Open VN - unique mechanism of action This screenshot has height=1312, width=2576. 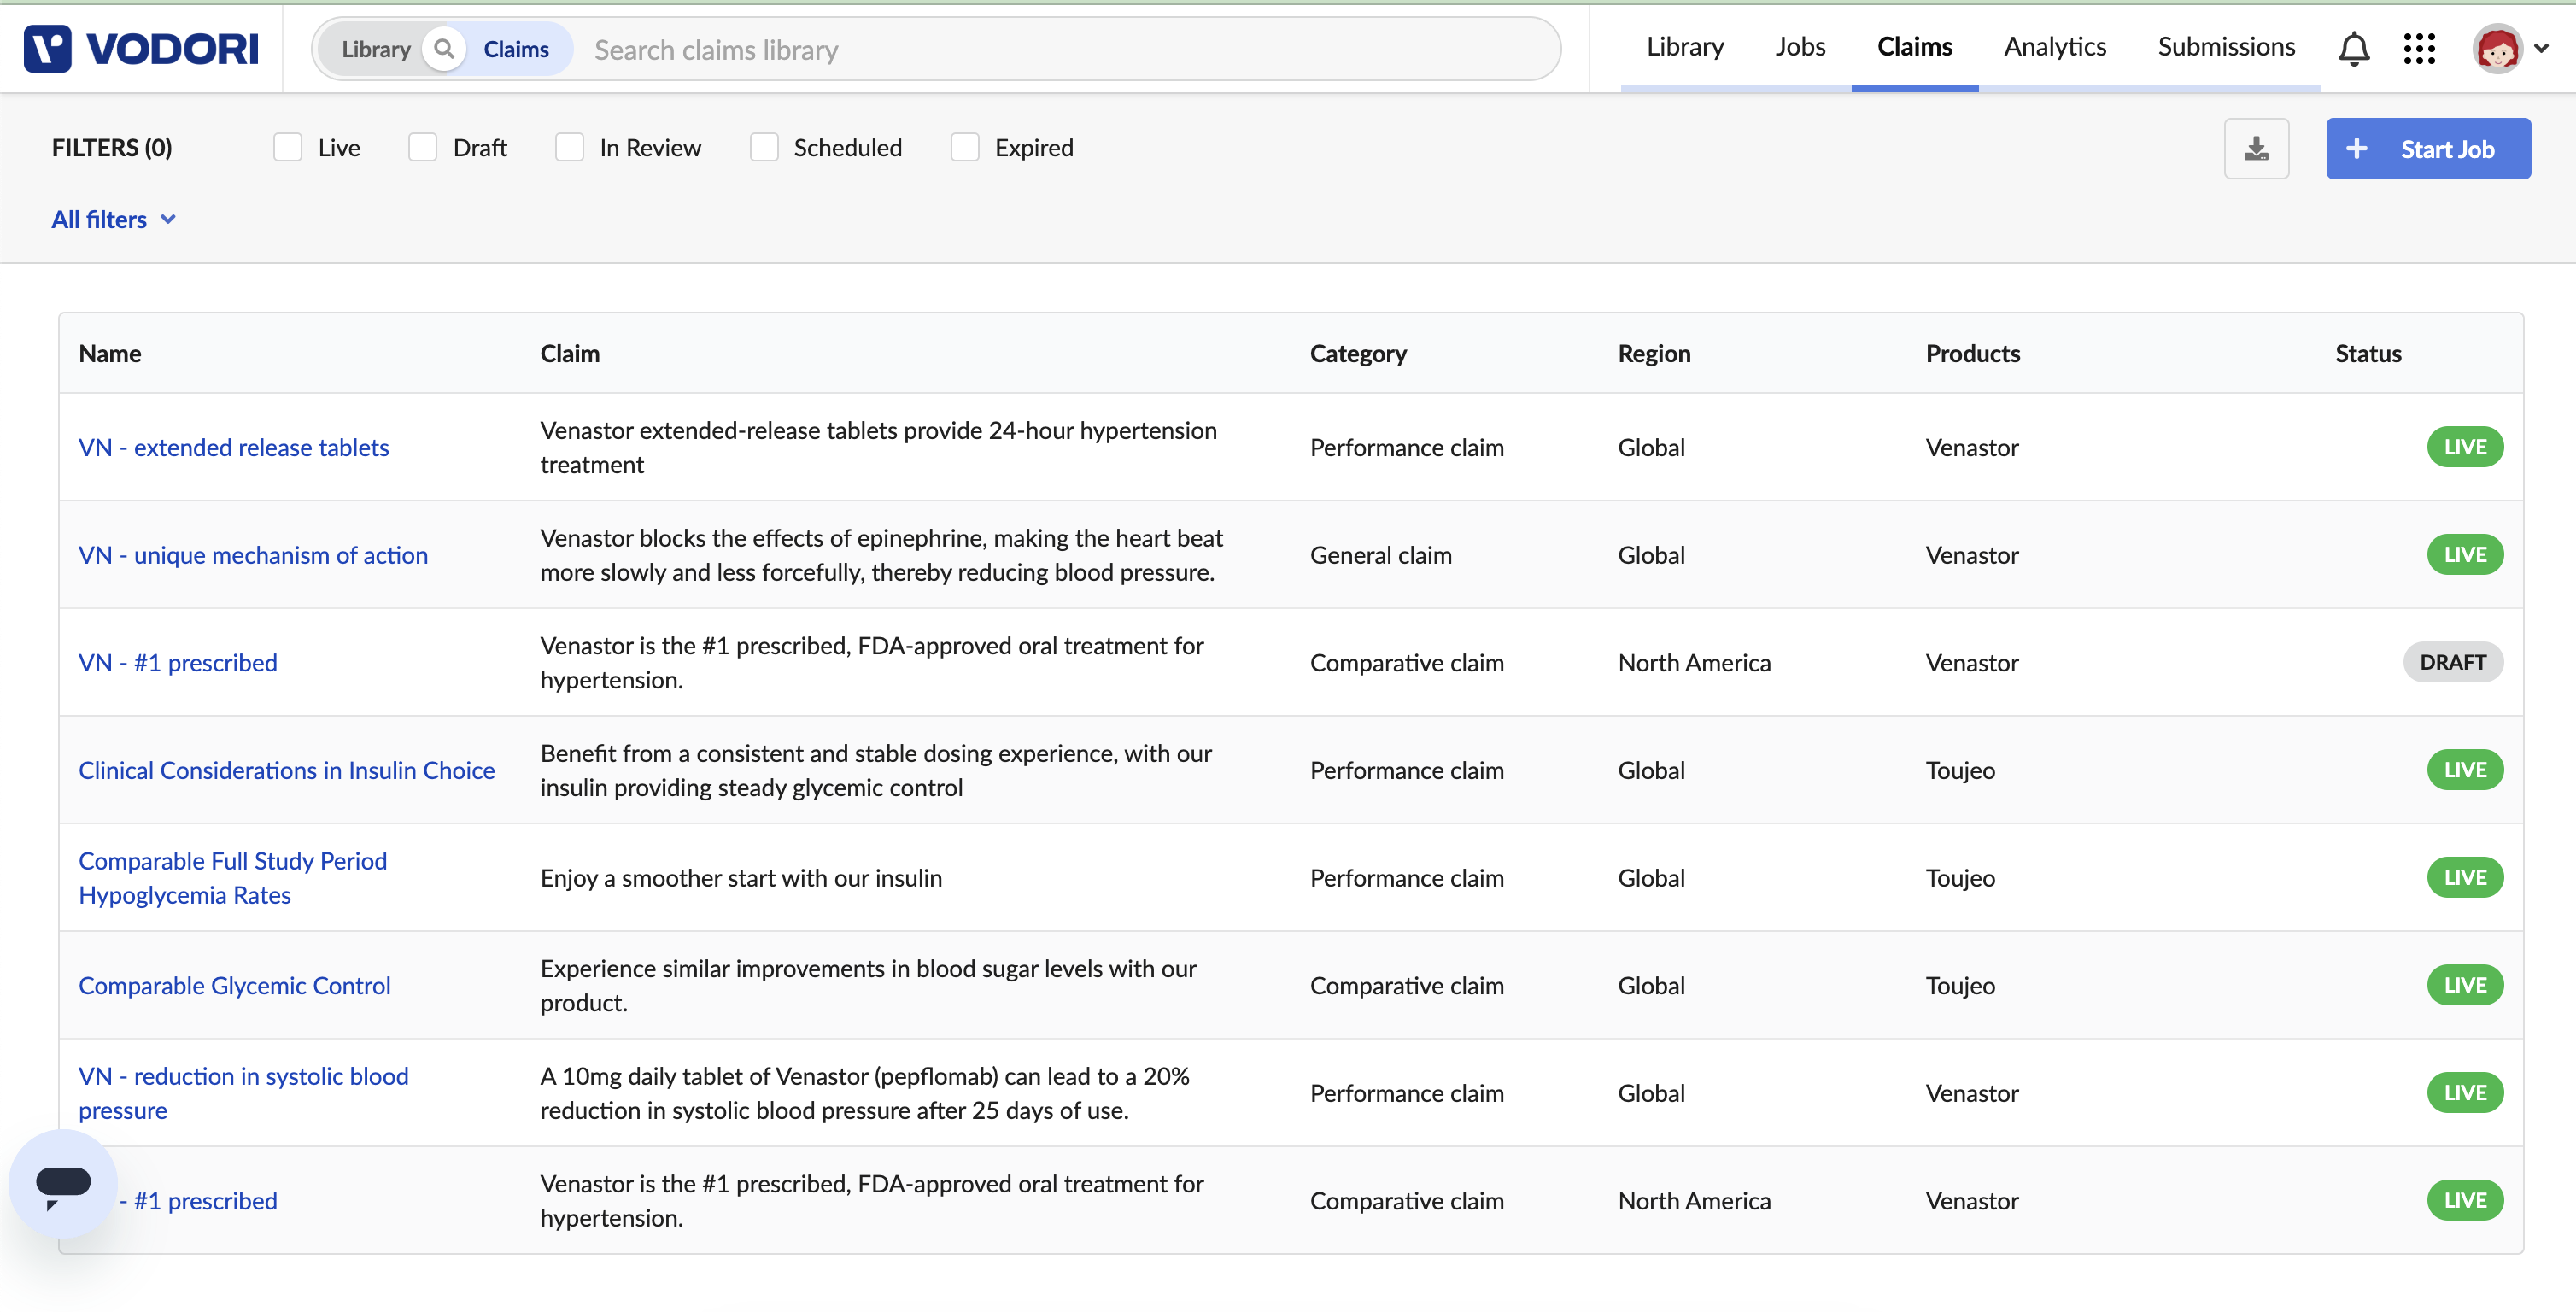point(253,555)
